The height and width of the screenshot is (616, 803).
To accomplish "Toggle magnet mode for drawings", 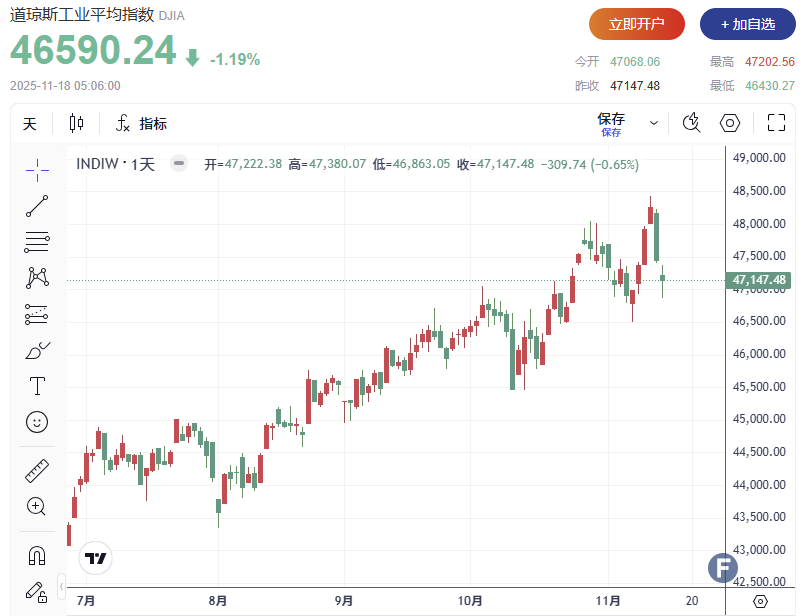I will [37, 555].
